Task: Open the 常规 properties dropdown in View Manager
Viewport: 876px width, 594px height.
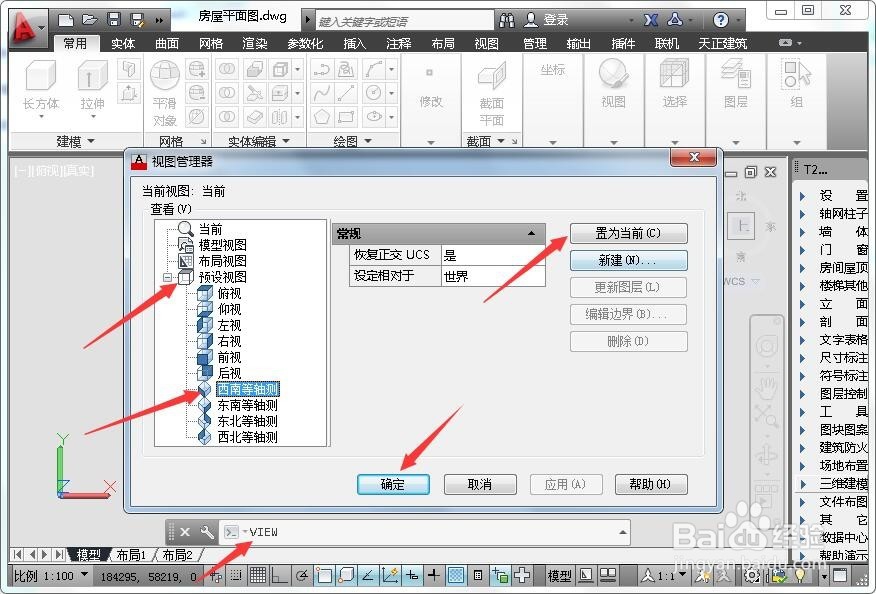Action: (530, 232)
